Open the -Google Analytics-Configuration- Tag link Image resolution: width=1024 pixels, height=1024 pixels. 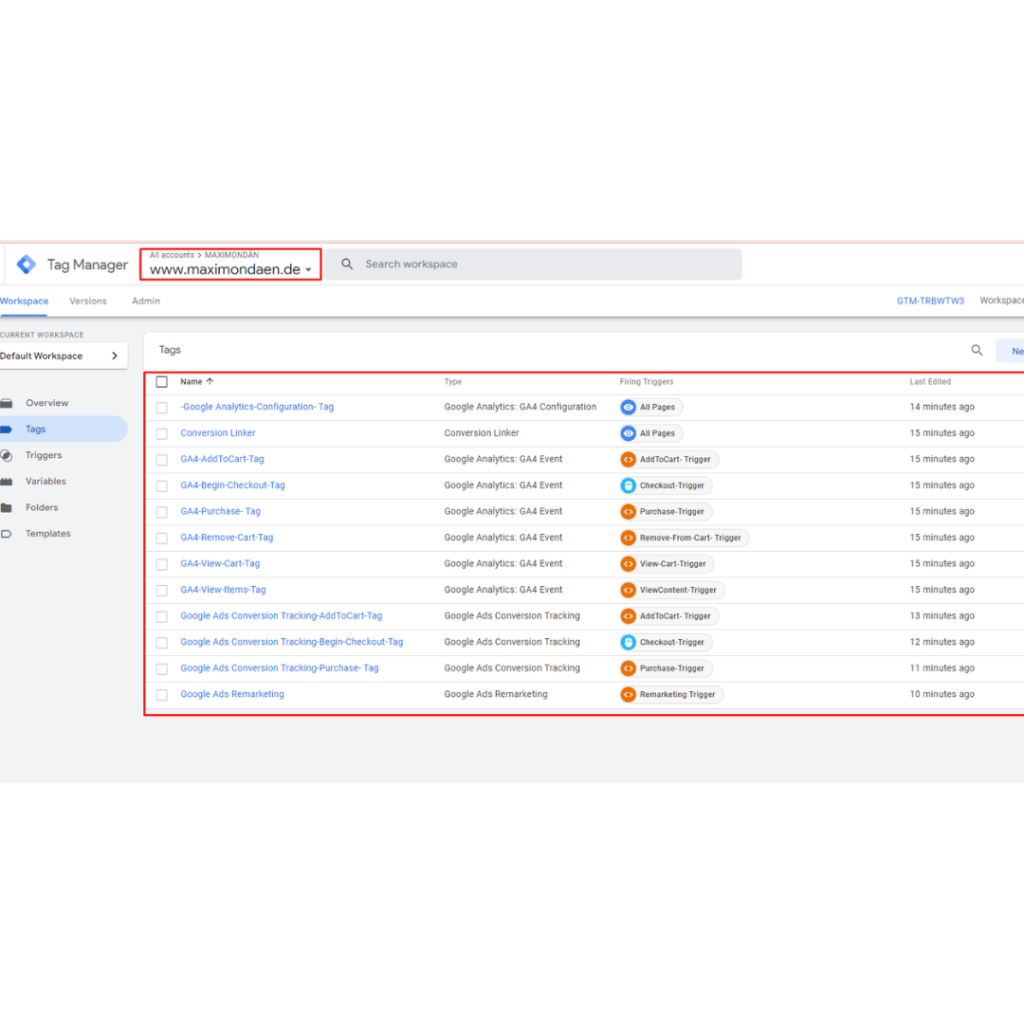coord(257,407)
